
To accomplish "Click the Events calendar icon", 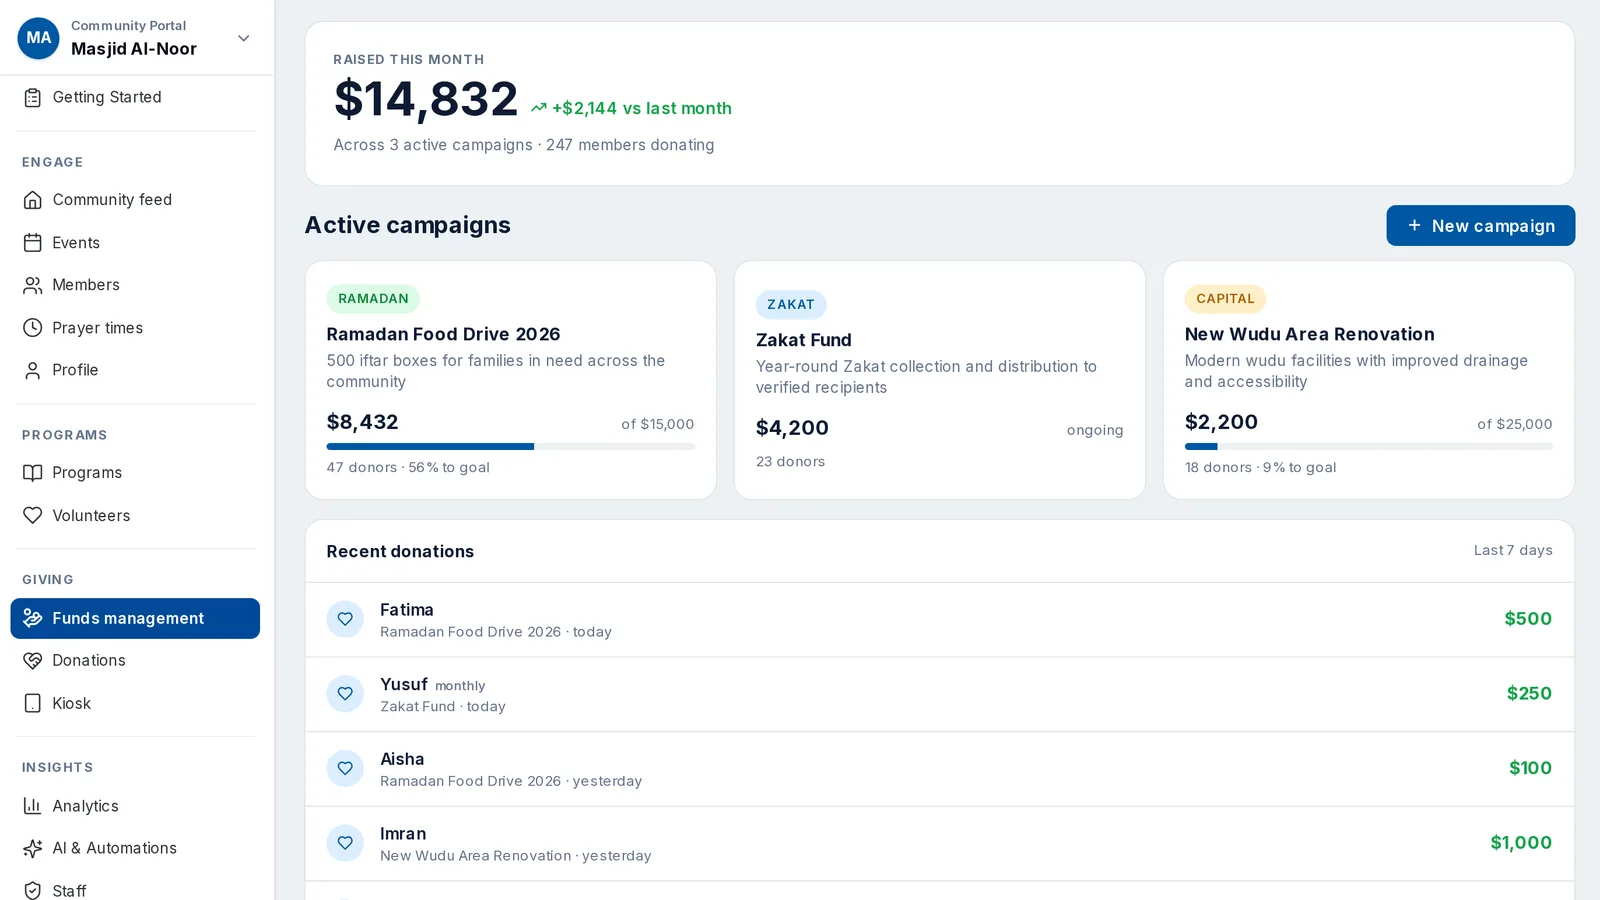I will point(33,243).
